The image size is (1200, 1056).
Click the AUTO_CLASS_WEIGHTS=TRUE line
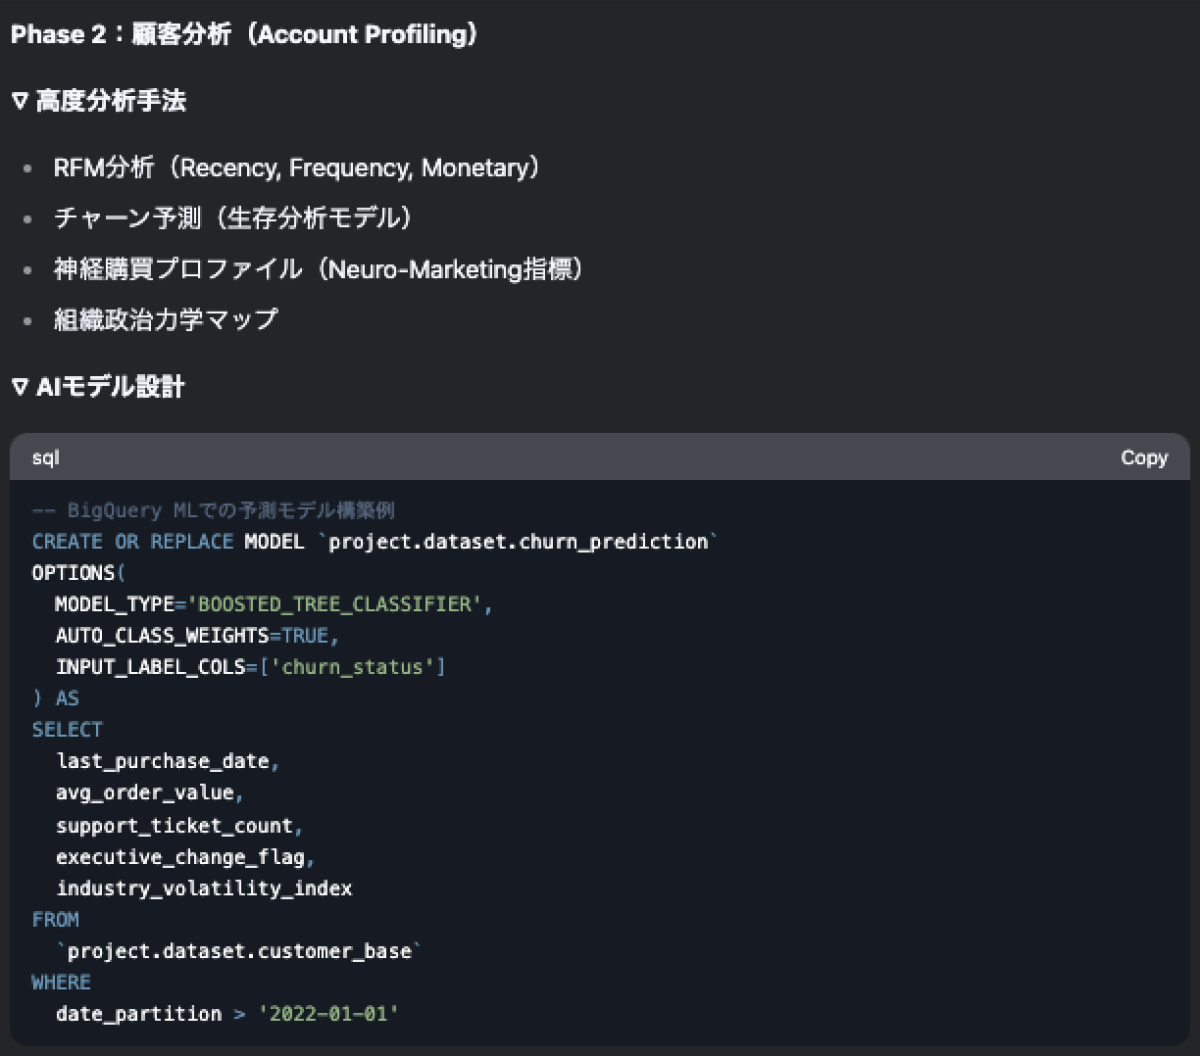197,636
